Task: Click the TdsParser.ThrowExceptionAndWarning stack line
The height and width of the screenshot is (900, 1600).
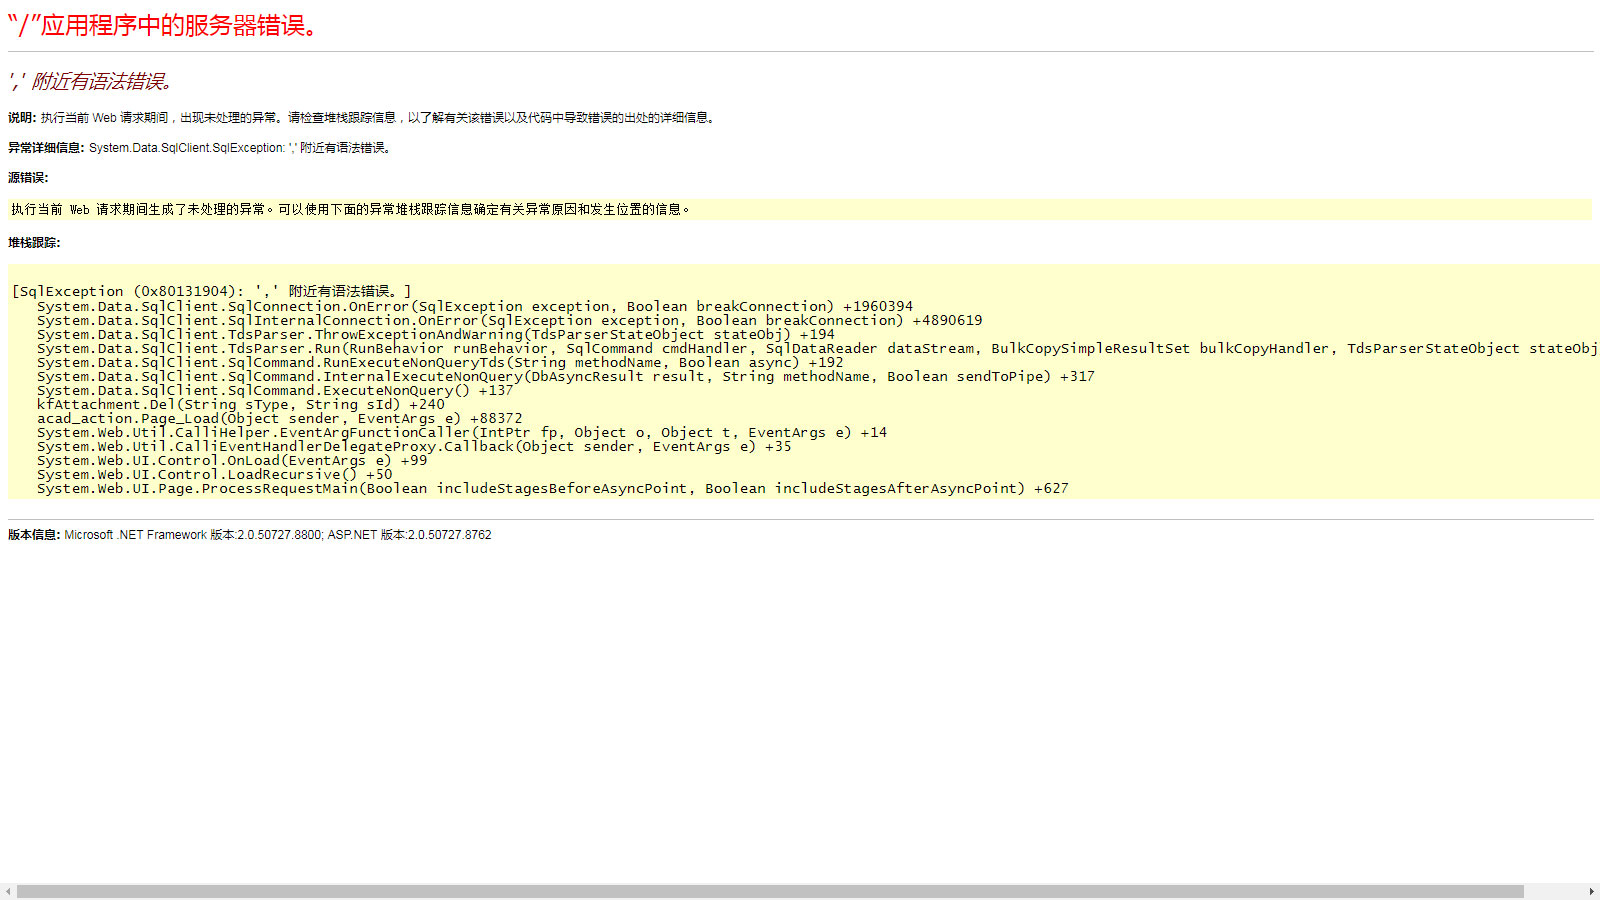Action: point(435,335)
